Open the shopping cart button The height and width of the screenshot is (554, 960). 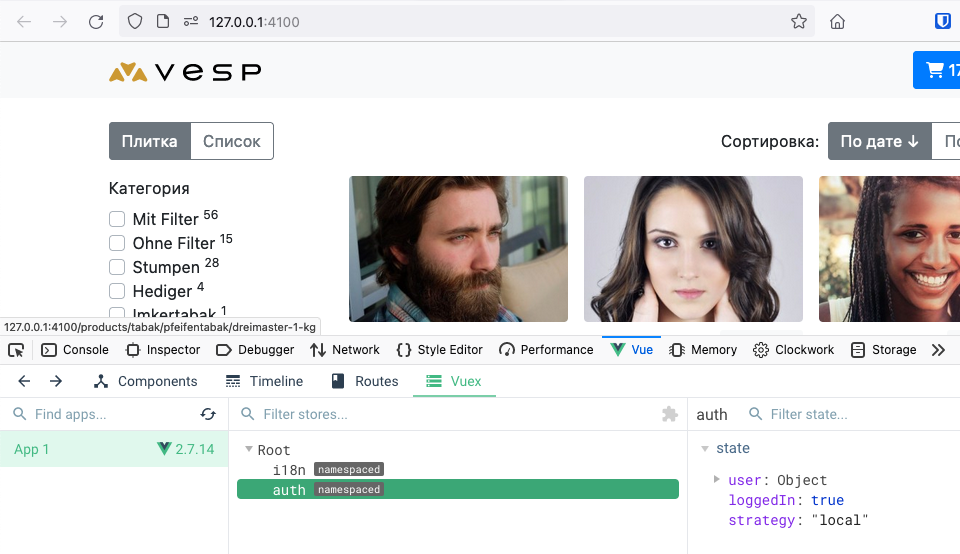tap(937, 70)
